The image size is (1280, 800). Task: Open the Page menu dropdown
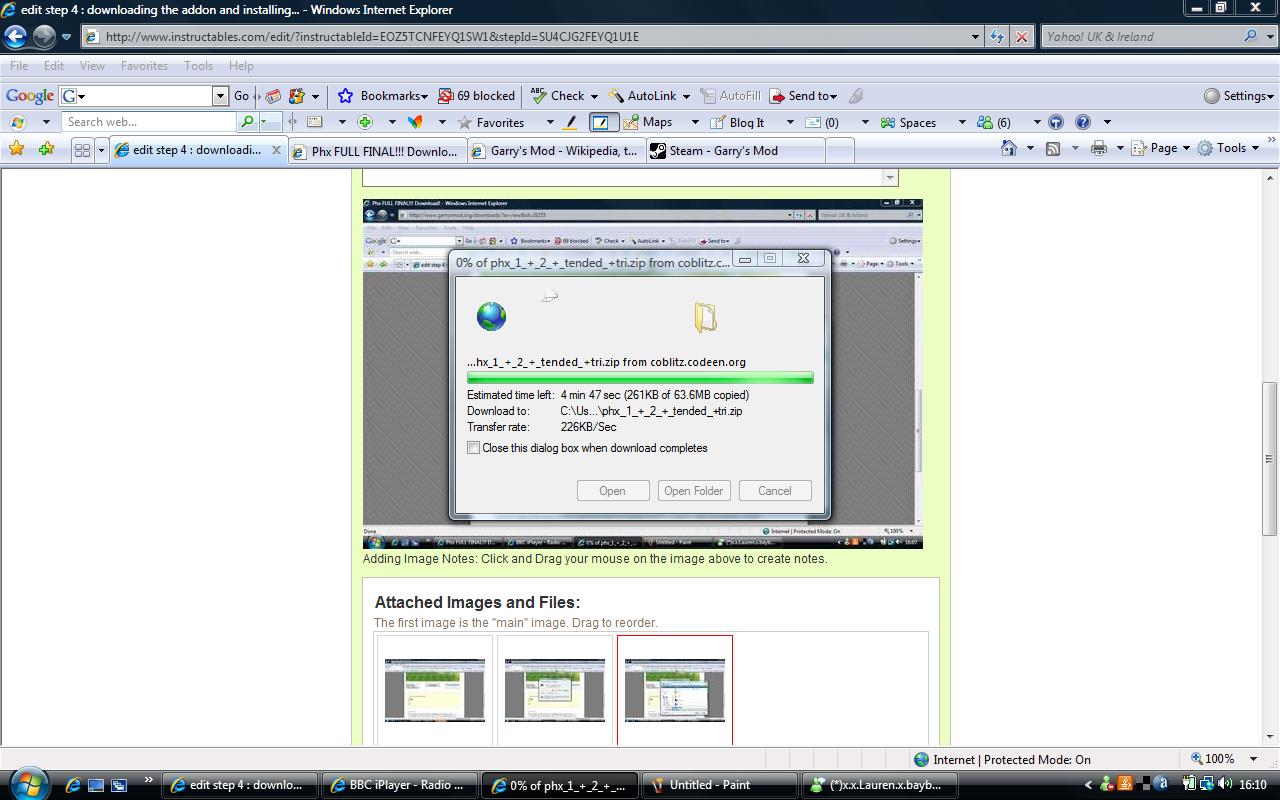pyautogui.click(x=1162, y=148)
